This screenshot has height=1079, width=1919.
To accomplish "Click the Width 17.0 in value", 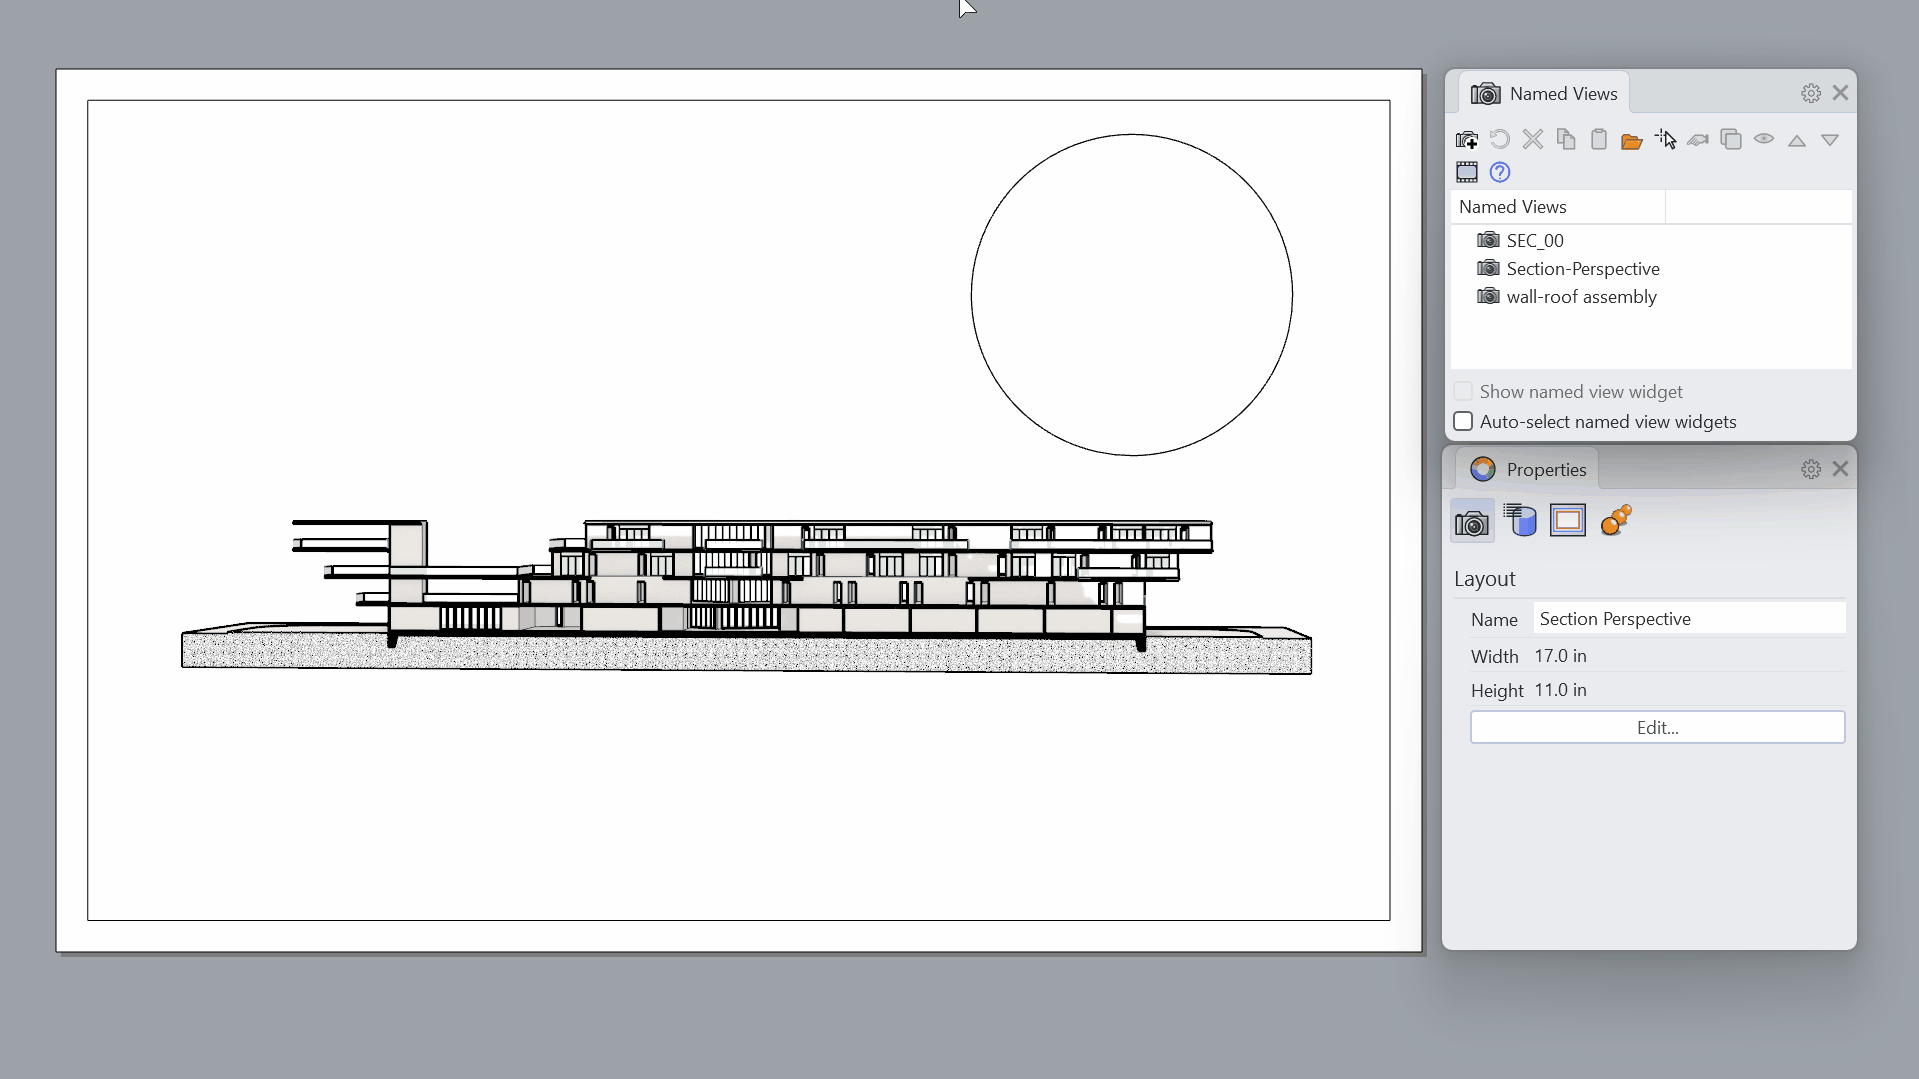I will [x=1560, y=656].
